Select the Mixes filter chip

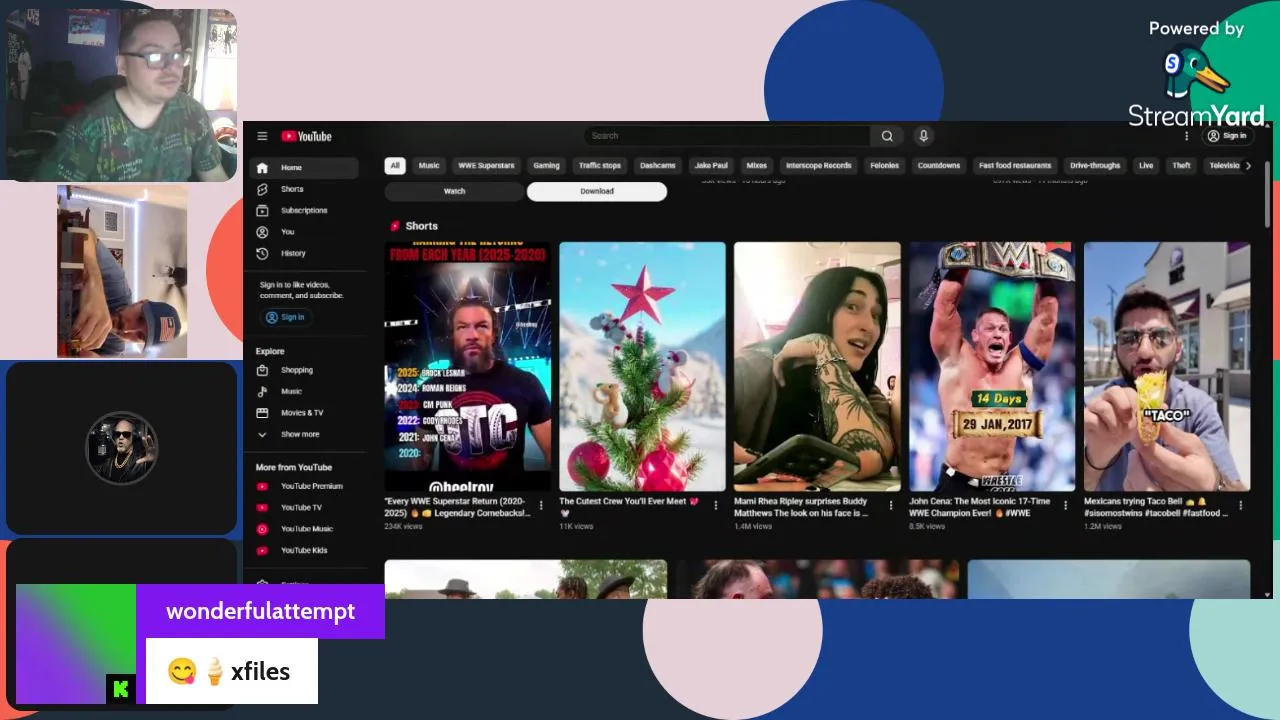757,166
